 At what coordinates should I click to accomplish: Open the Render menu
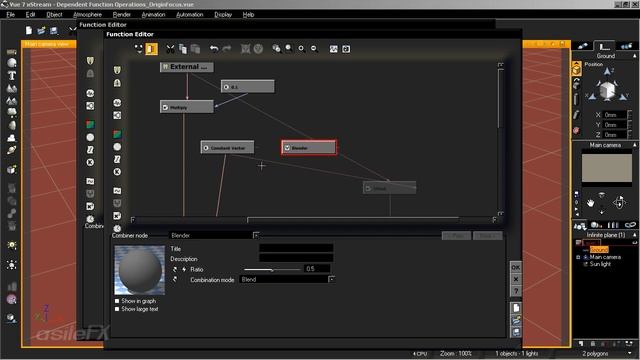click(122, 14)
